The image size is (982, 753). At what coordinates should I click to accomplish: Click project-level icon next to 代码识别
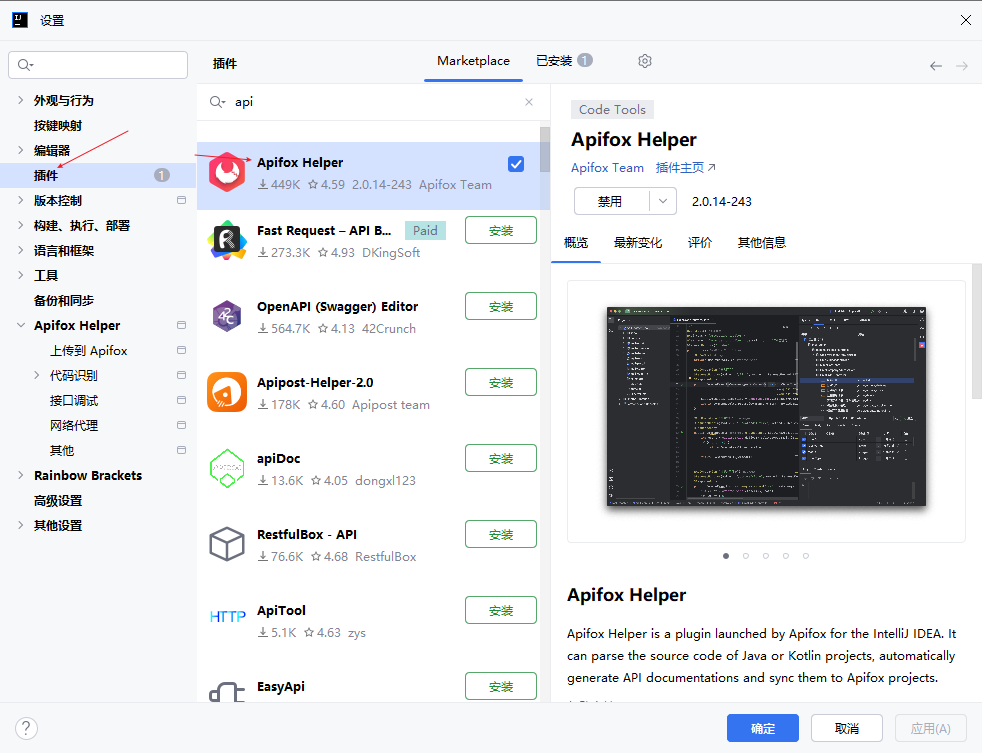click(x=182, y=375)
